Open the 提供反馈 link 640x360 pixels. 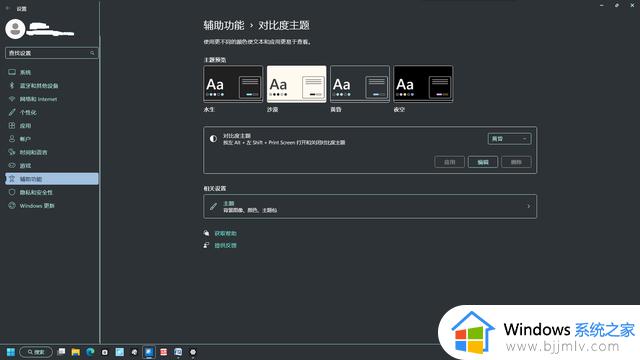click(x=225, y=245)
